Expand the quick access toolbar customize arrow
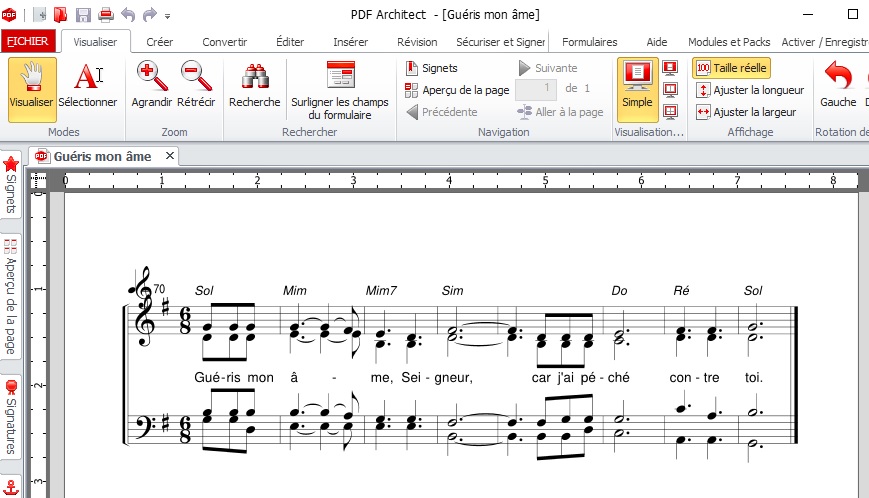 click(x=167, y=17)
